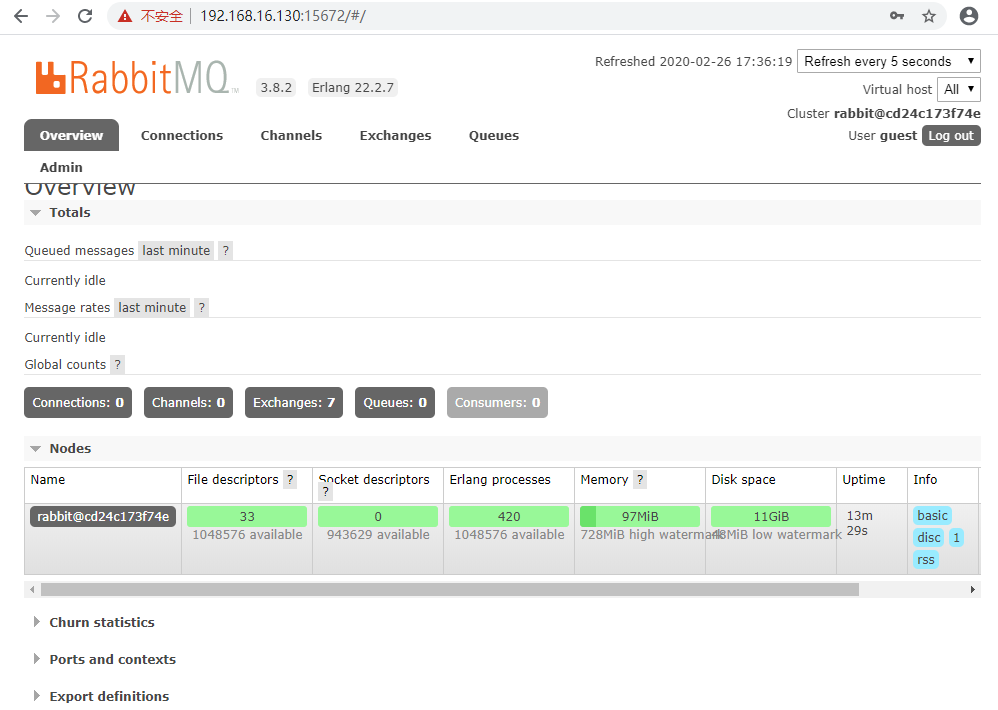The image size is (998, 710).
Task: Click the Uptime value 13m 29s
Action: [859, 523]
